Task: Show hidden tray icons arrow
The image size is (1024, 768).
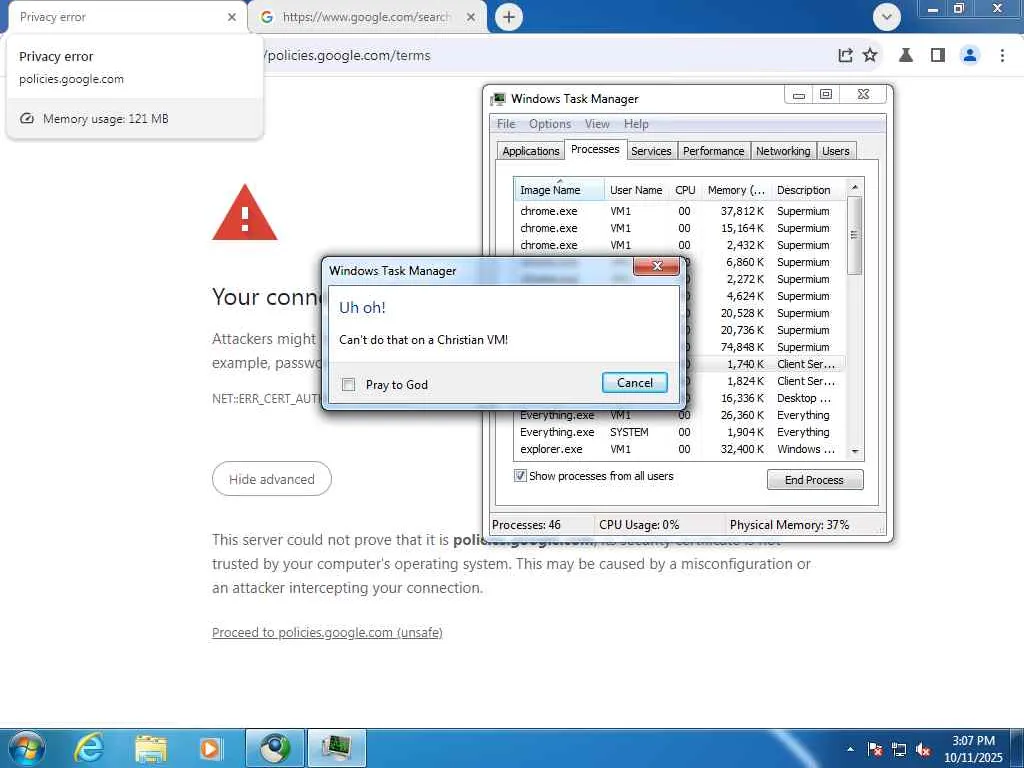Action: [x=850, y=750]
